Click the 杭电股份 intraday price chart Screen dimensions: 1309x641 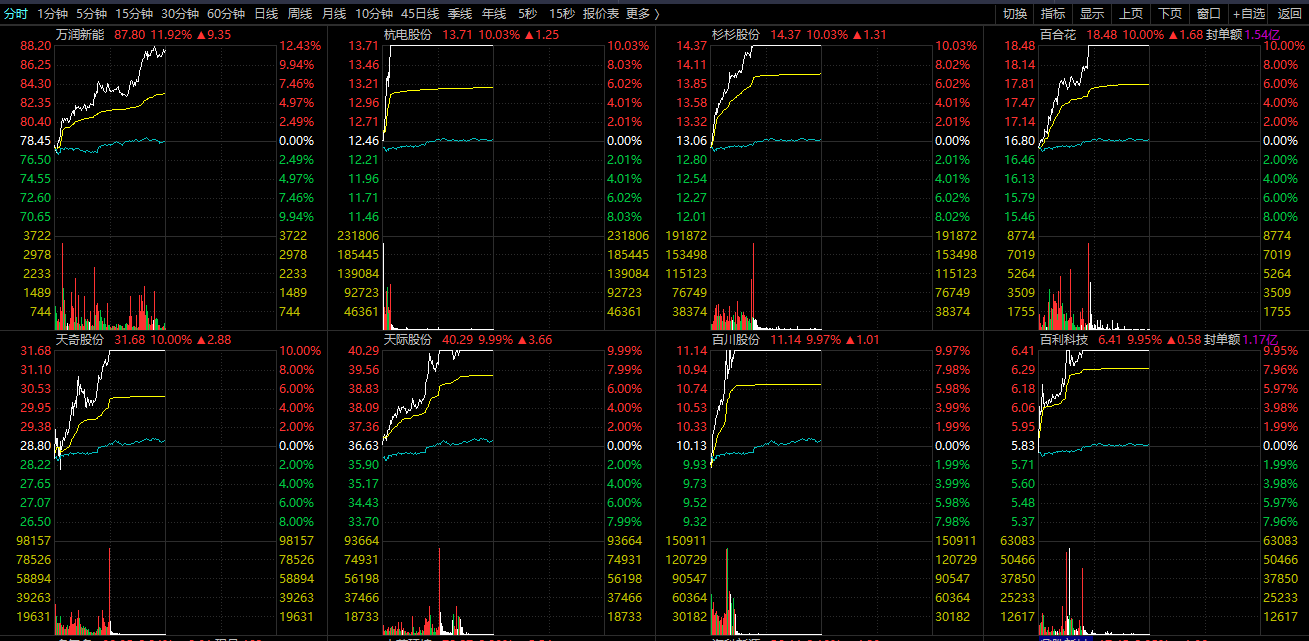click(x=493, y=140)
